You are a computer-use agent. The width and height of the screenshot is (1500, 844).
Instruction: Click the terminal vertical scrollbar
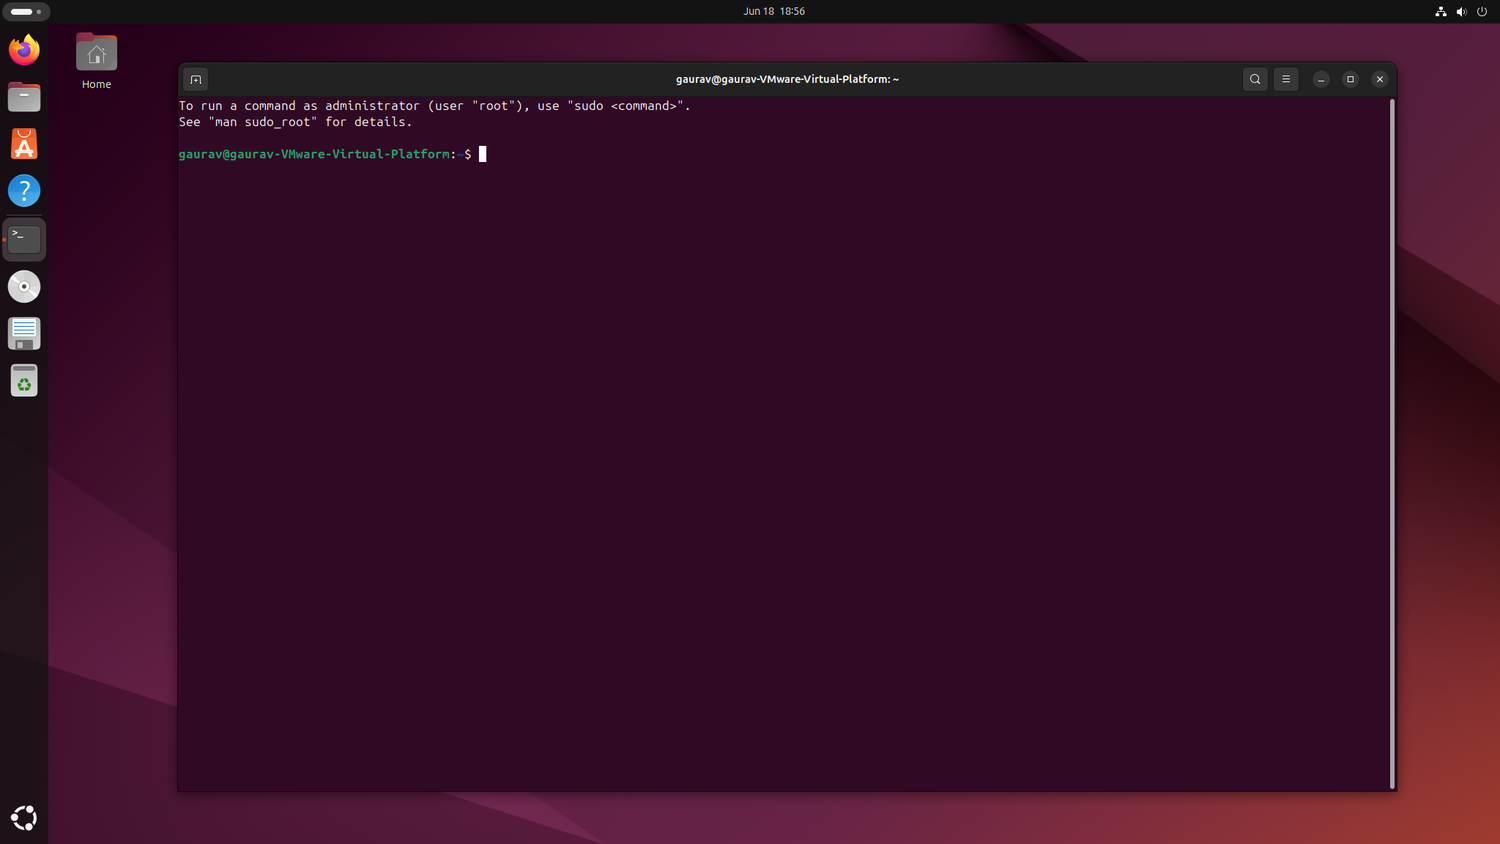[x=1392, y=444]
